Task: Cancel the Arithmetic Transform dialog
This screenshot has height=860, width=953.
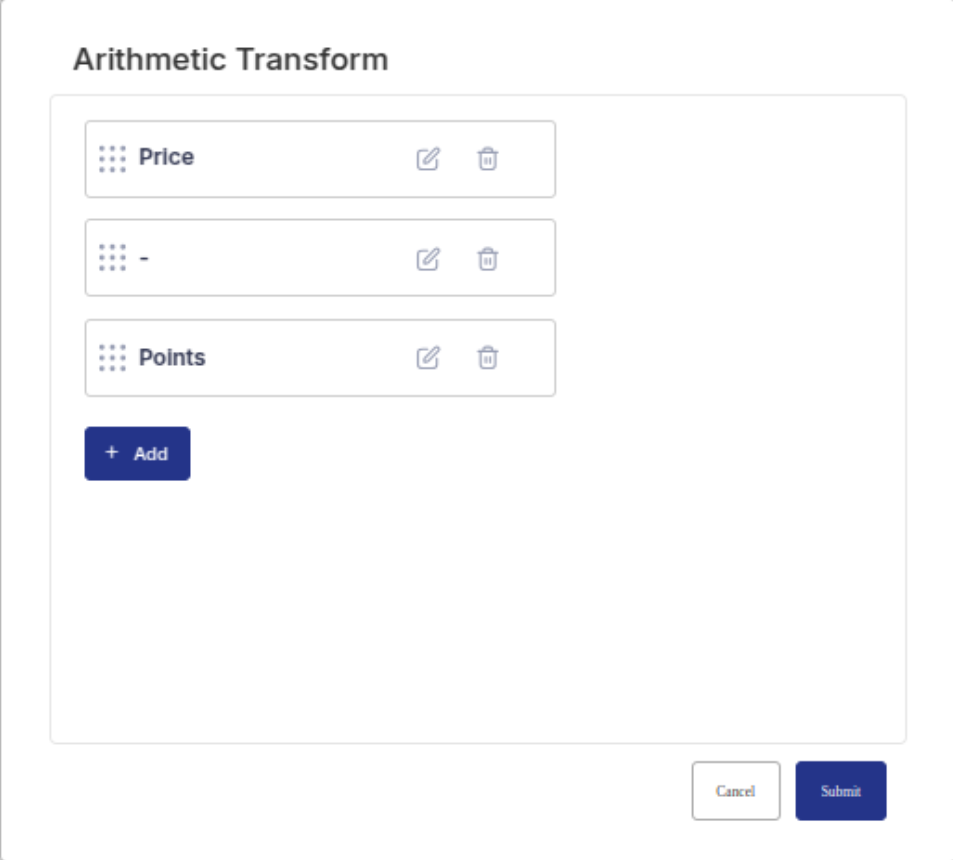Action: 735,791
